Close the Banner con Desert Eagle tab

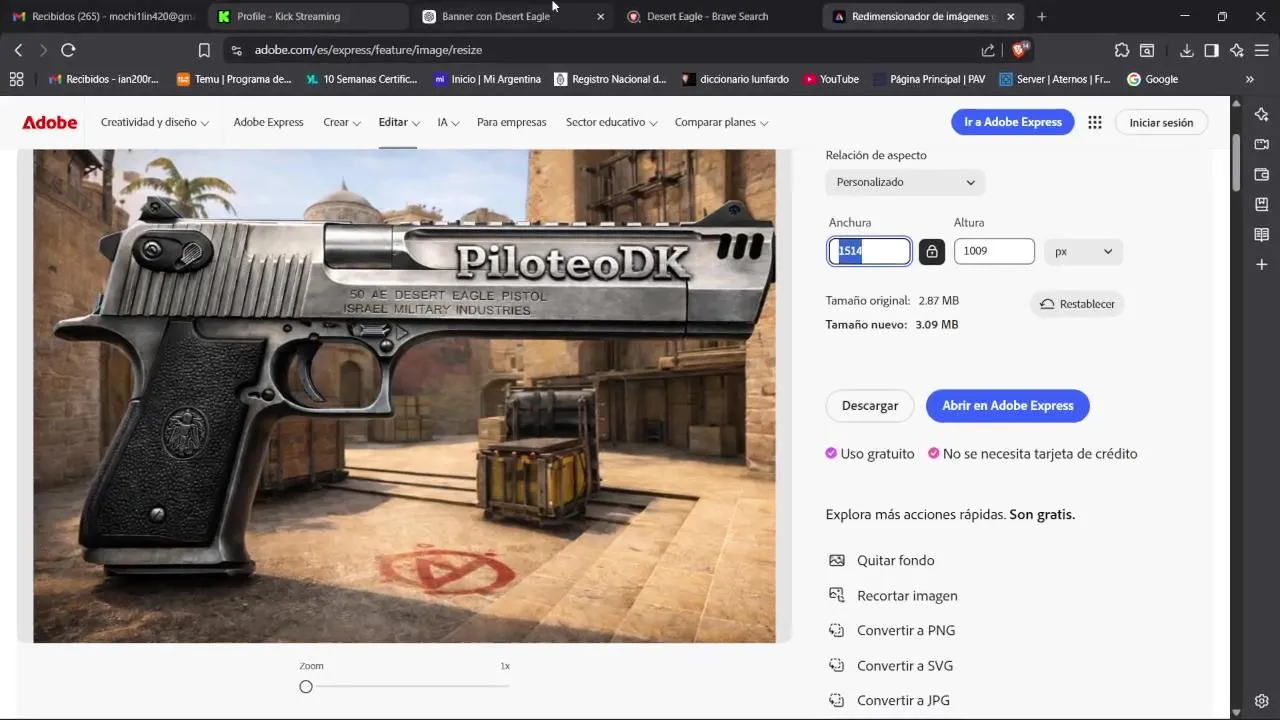pyautogui.click(x=600, y=17)
